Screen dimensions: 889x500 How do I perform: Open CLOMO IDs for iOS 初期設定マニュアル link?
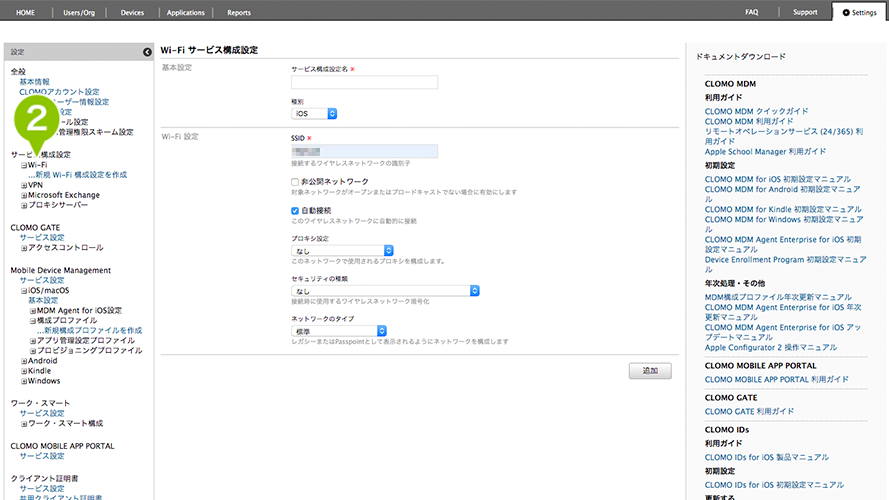tap(774, 485)
